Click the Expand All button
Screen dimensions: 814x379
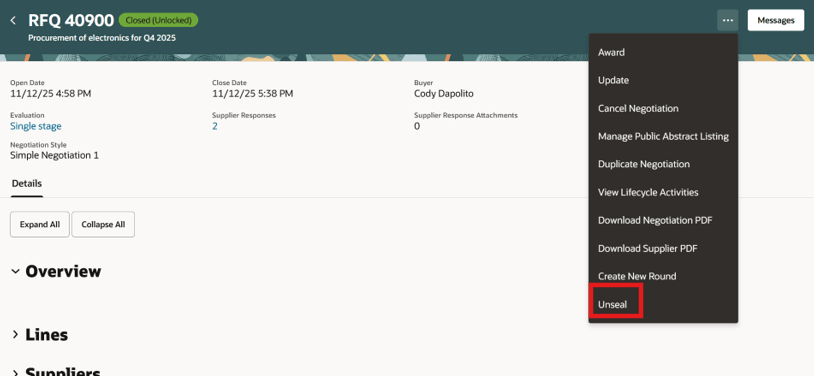pyautogui.click(x=40, y=224)
